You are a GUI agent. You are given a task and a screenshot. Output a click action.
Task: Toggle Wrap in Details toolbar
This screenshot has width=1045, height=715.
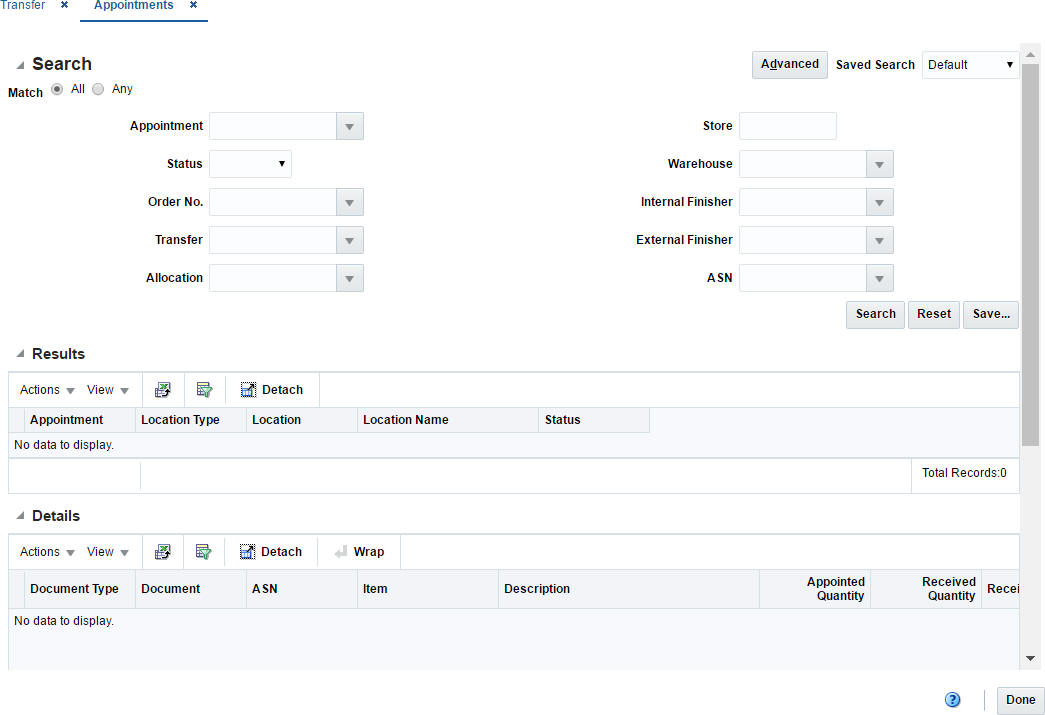(359, 552)
